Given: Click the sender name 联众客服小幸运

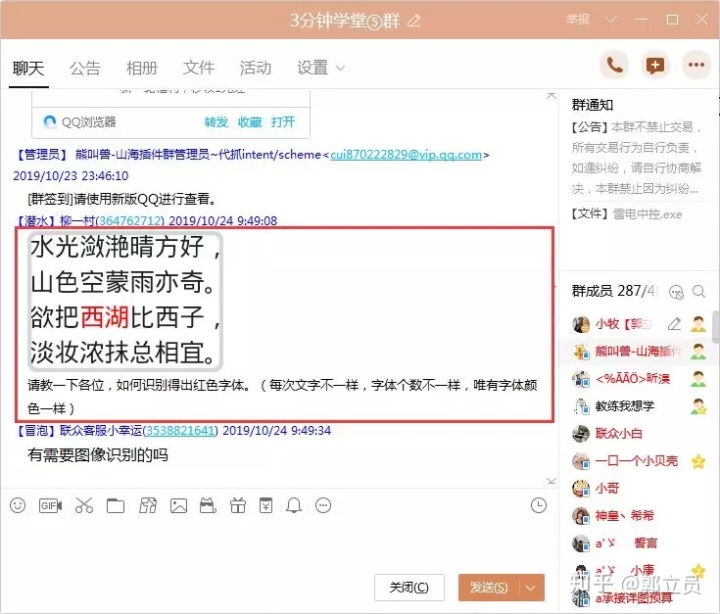Looking at the screenshot, I should pyautogui.click(x=101, y=431).
